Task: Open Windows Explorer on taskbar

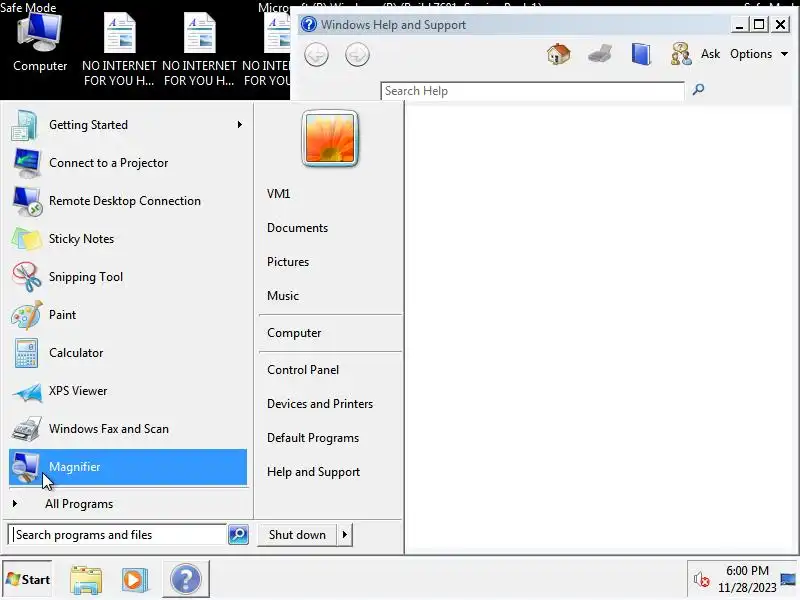Action: (x=86, y=579)
